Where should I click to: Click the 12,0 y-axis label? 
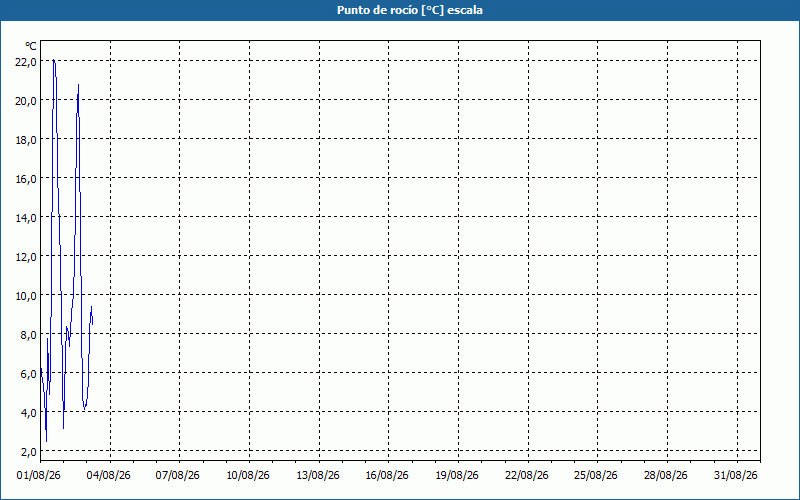(26, 257)
